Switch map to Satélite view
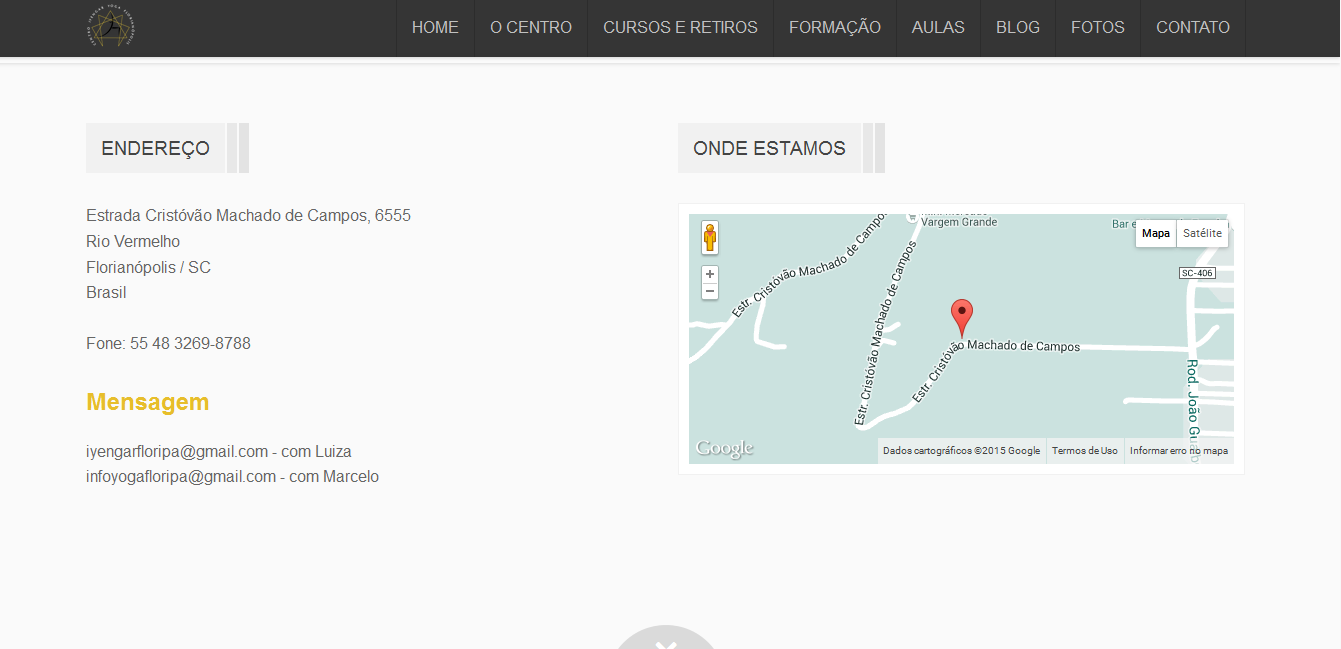Screen dimensions: 1341x649 (1202, 233)
